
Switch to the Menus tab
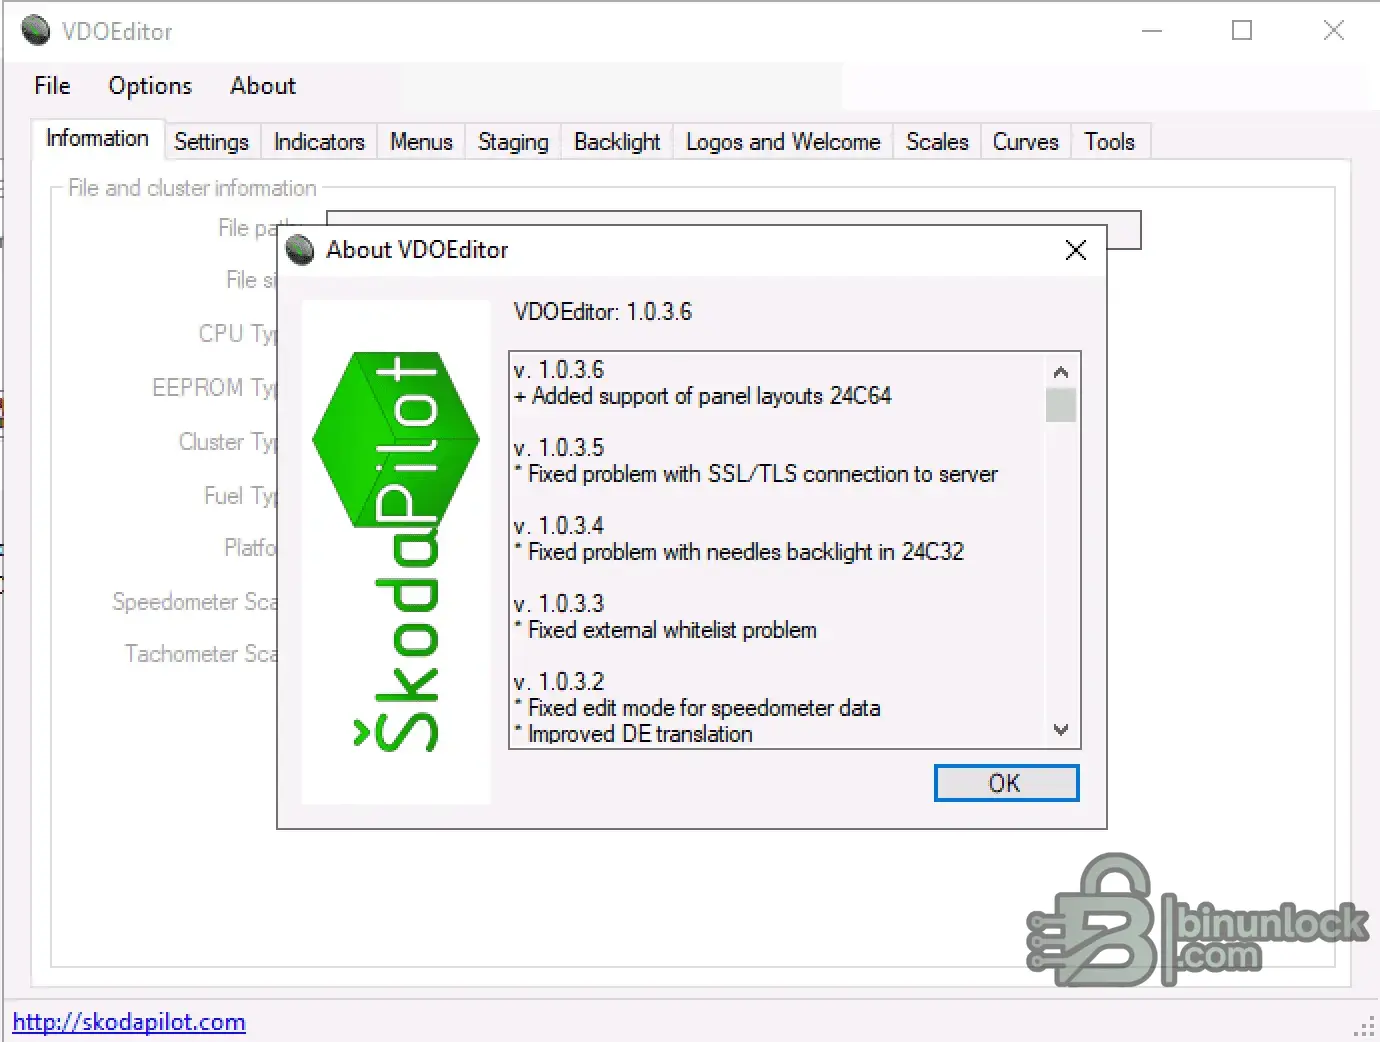(421, 142)
